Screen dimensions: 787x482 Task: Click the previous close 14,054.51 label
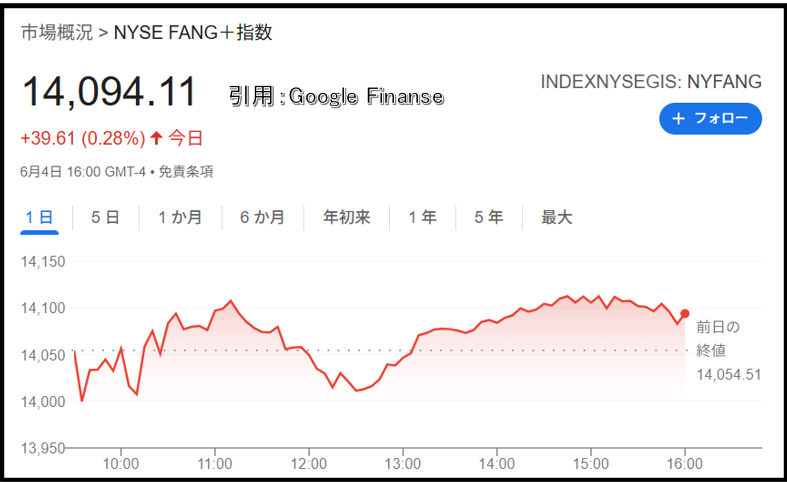[x=729, y=375]
